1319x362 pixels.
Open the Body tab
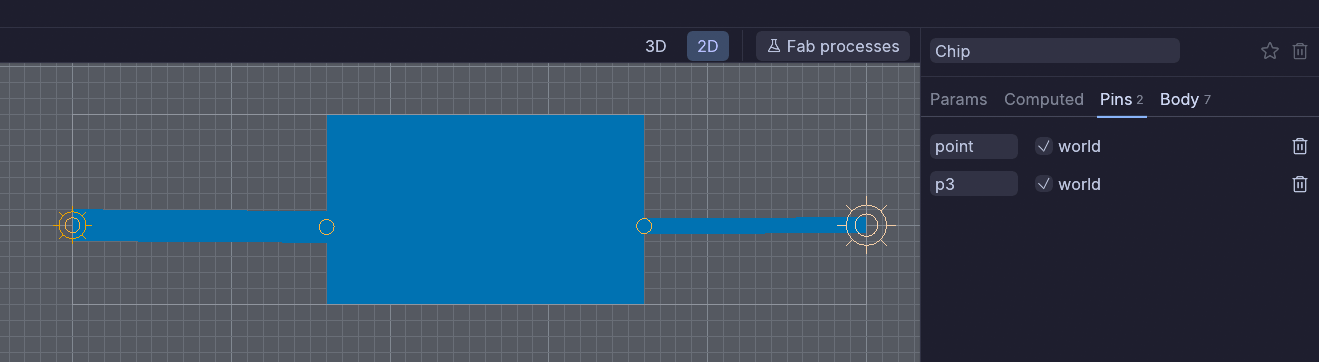click(1185, 99)
